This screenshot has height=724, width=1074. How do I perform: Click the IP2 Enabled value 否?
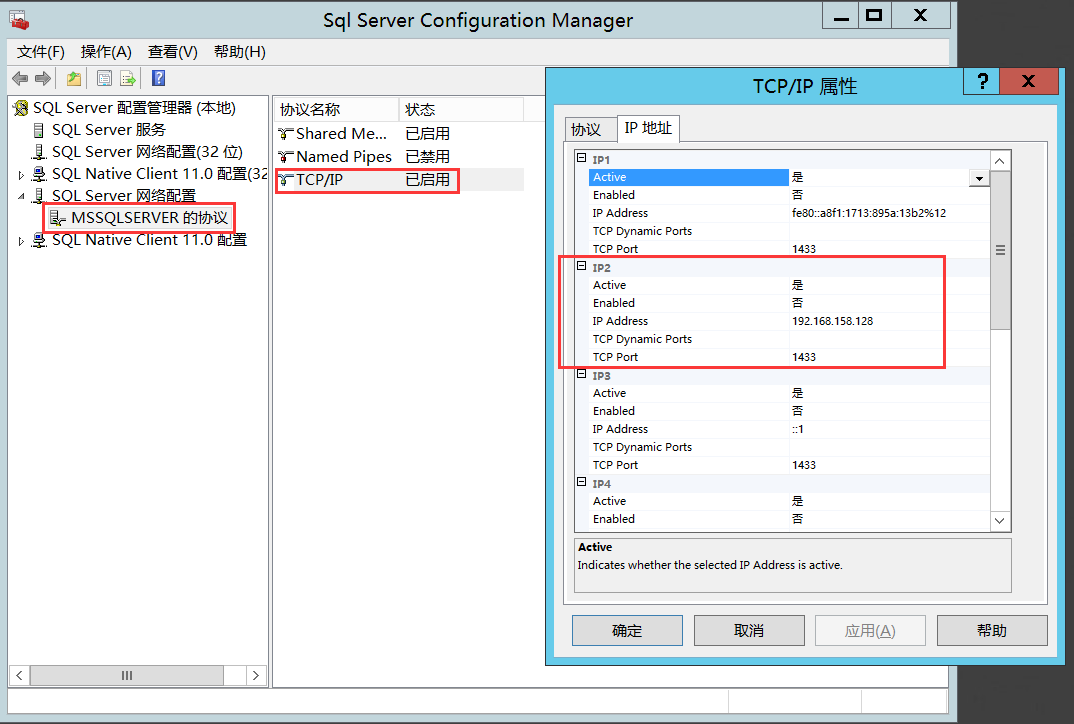[x=797, y=303]
